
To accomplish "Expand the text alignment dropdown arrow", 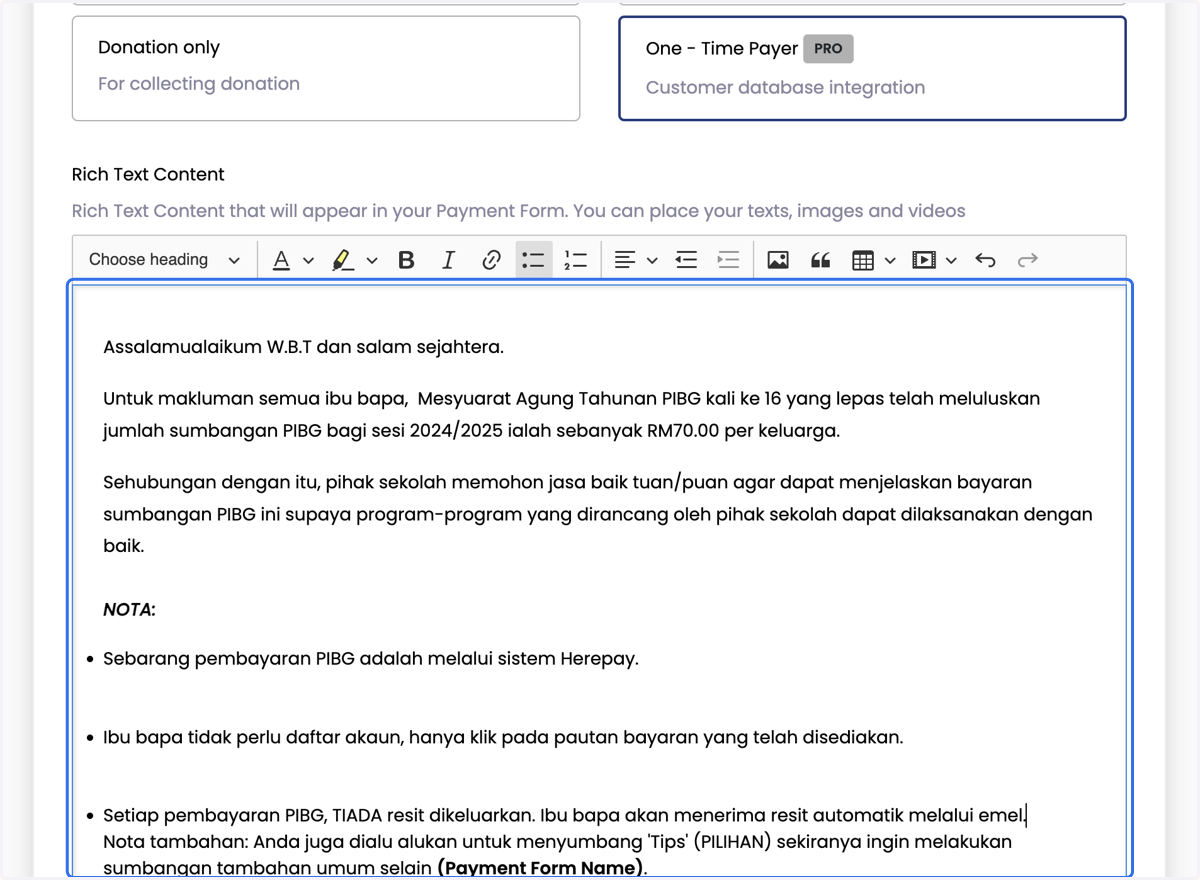I will 652,261.
